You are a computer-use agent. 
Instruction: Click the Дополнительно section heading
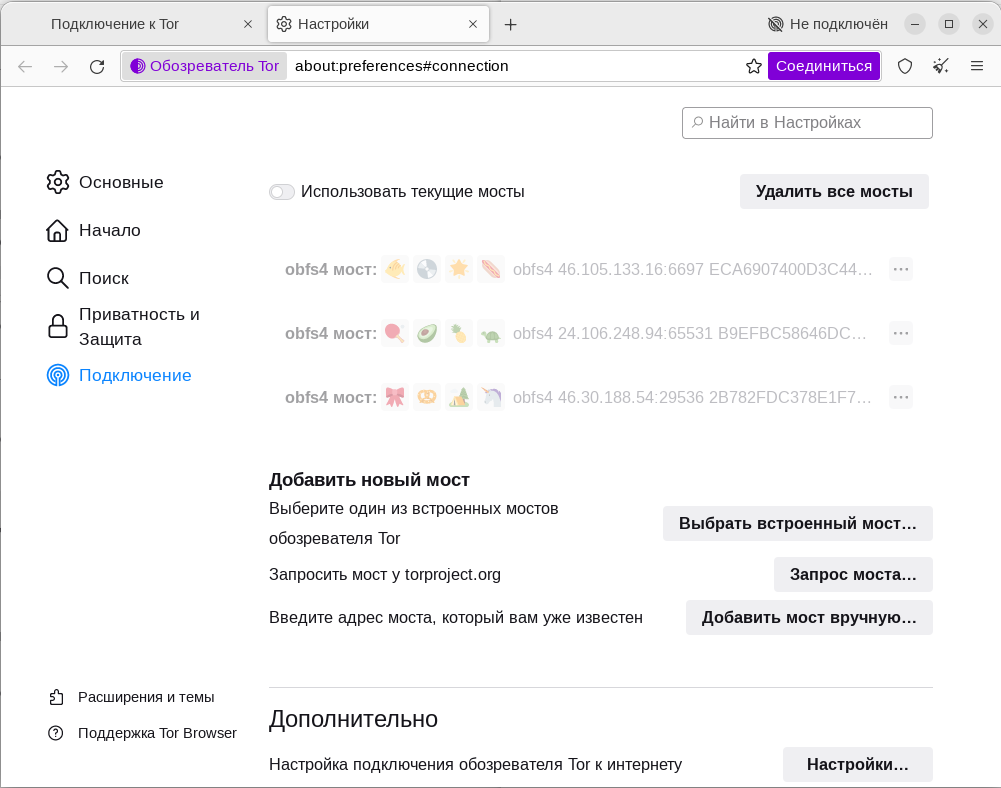click(x=353, y=719)
